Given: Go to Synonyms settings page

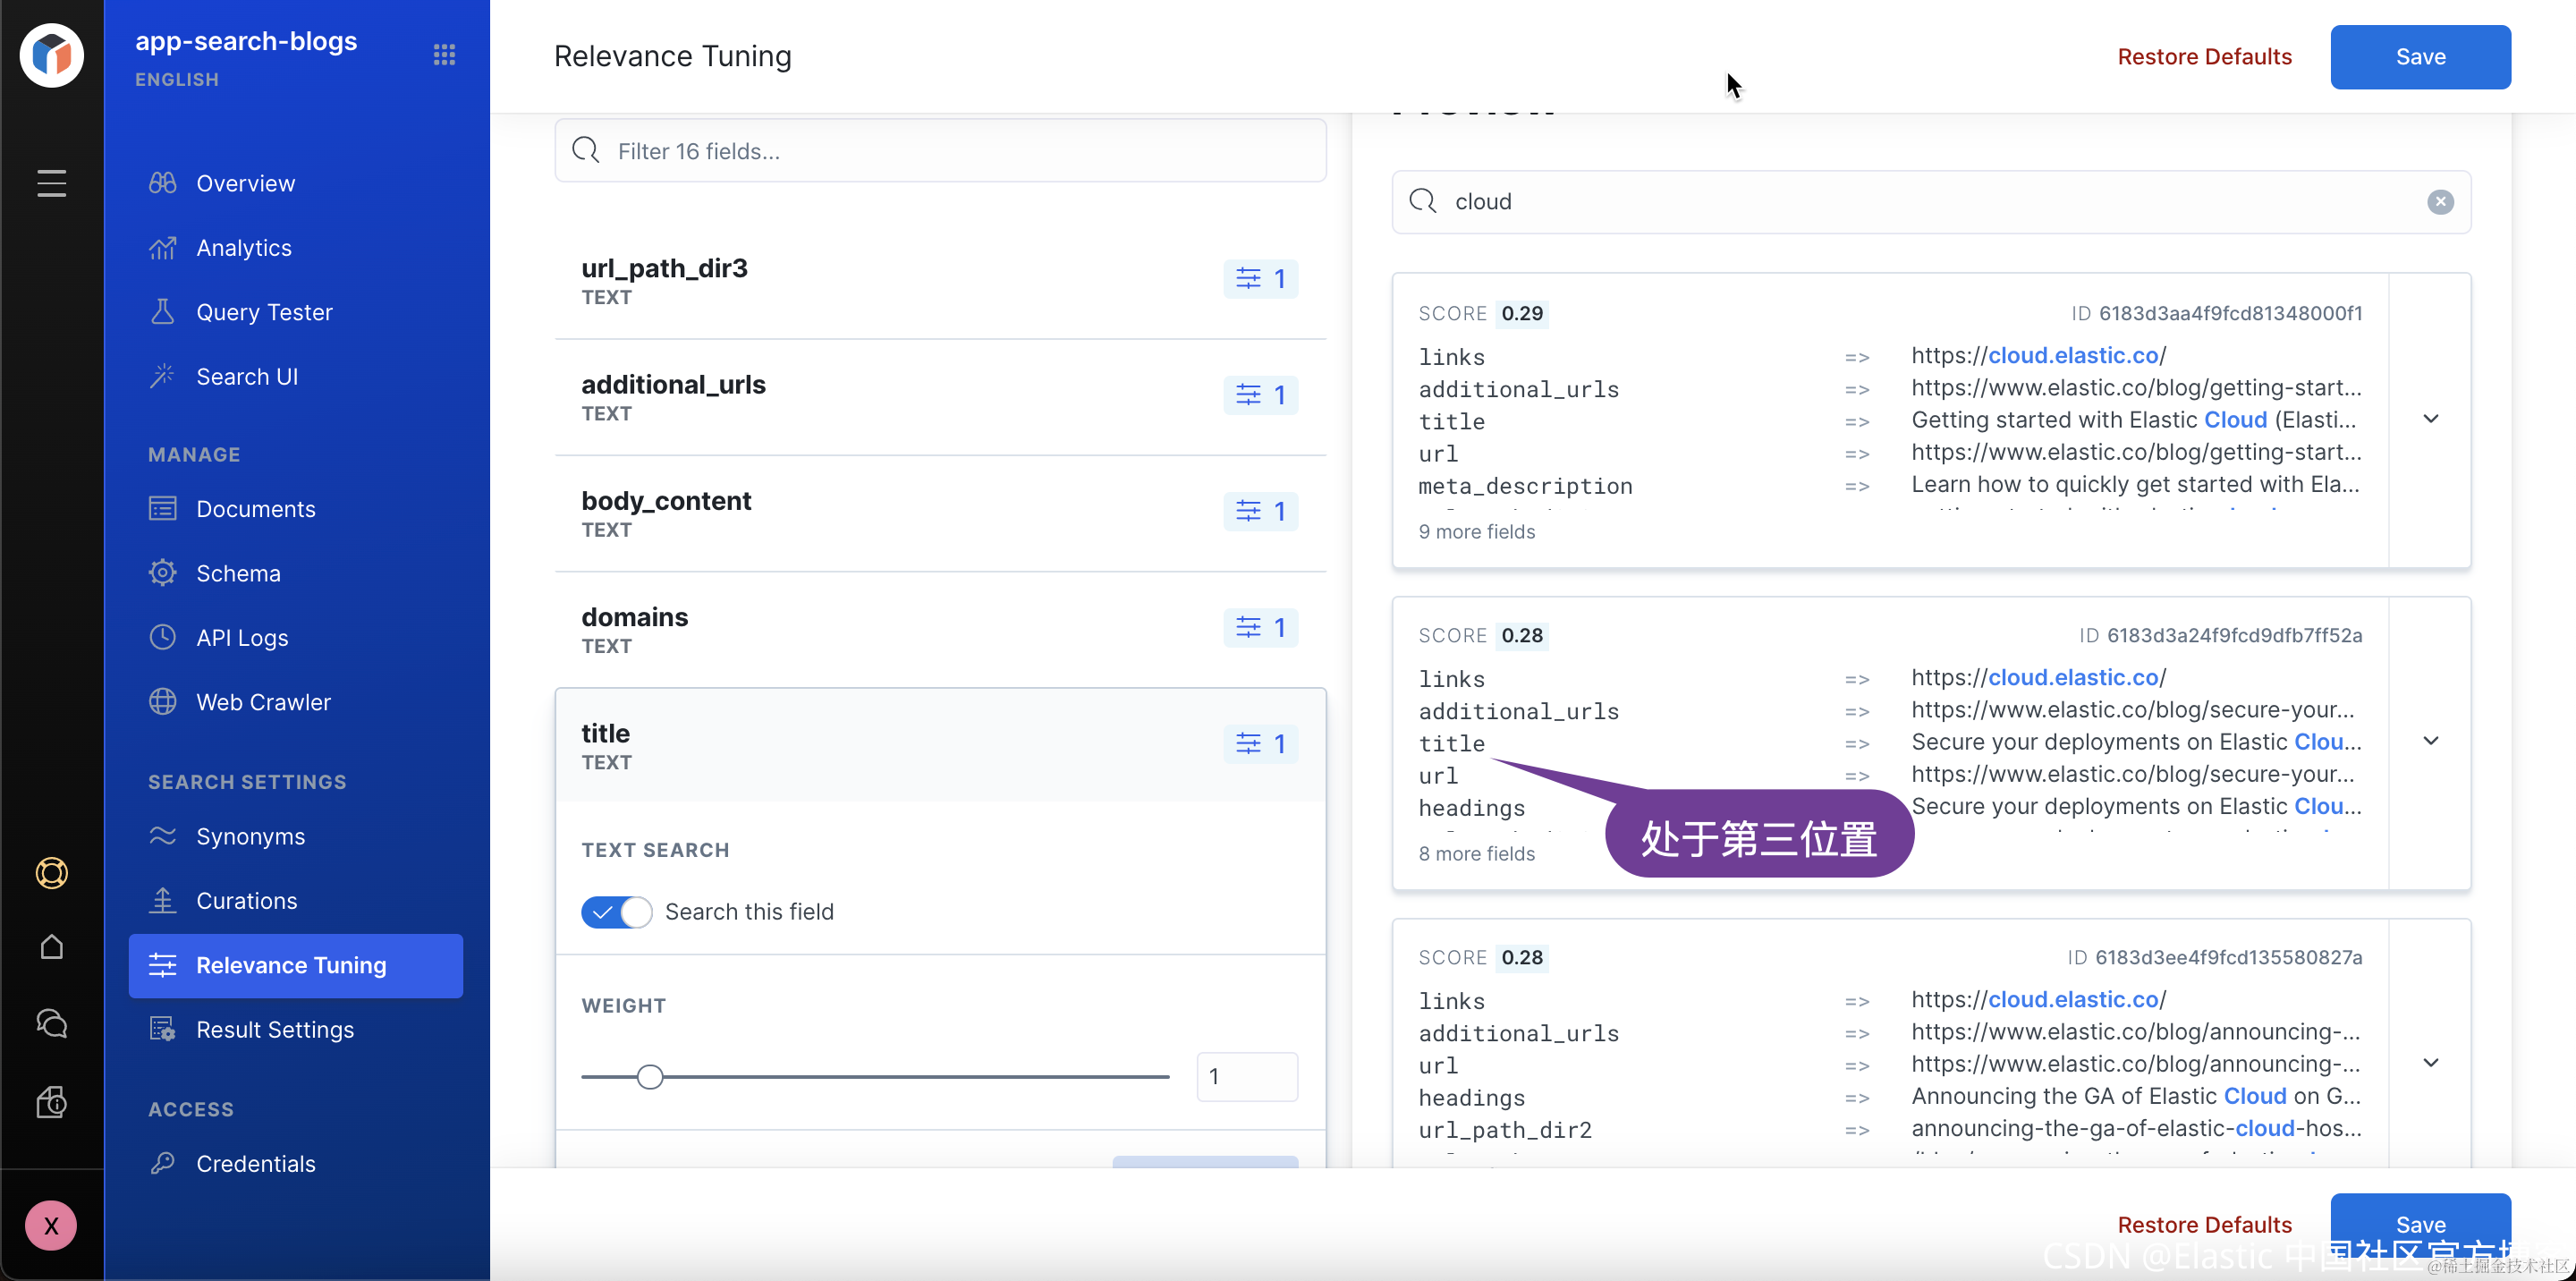Looking at the screenshot, I should pyautogui.click(x=250, y=836).
